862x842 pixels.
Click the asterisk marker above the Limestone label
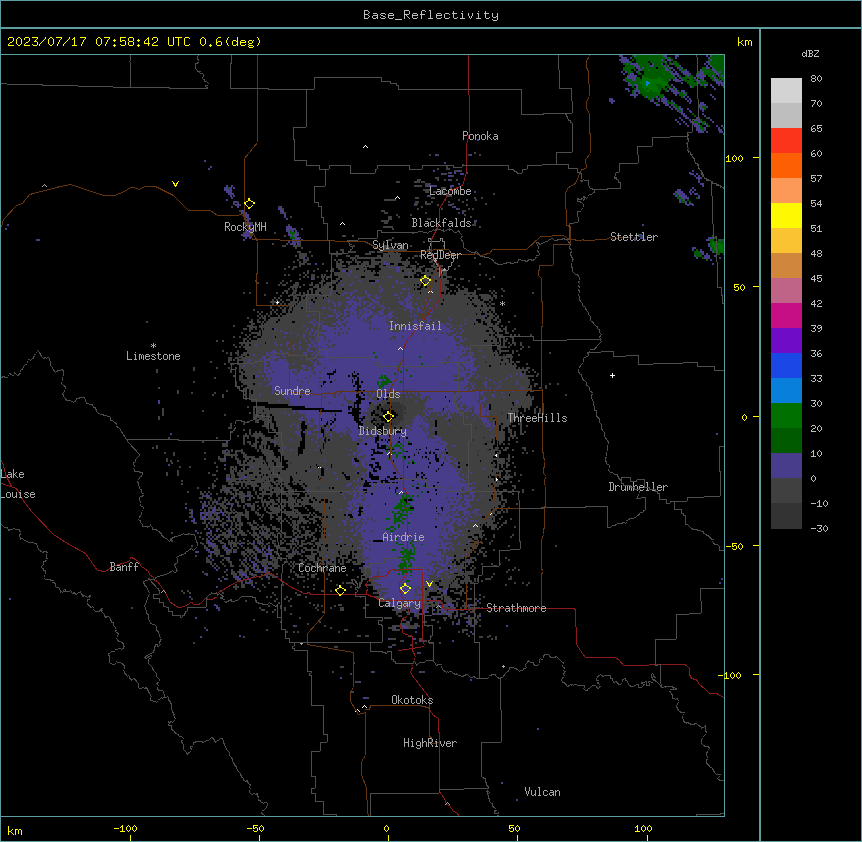pos(153,345)
